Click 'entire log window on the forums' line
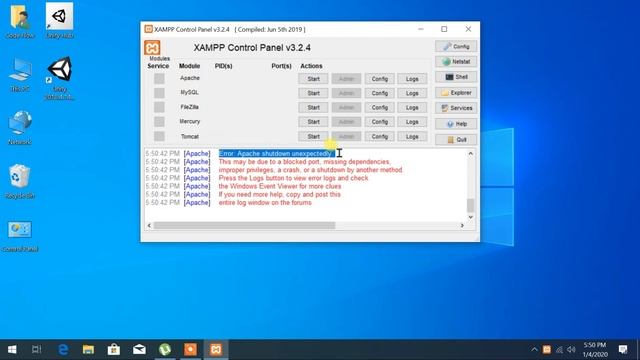Viewport: 640px width, 360px height. [x=265, y=202]
